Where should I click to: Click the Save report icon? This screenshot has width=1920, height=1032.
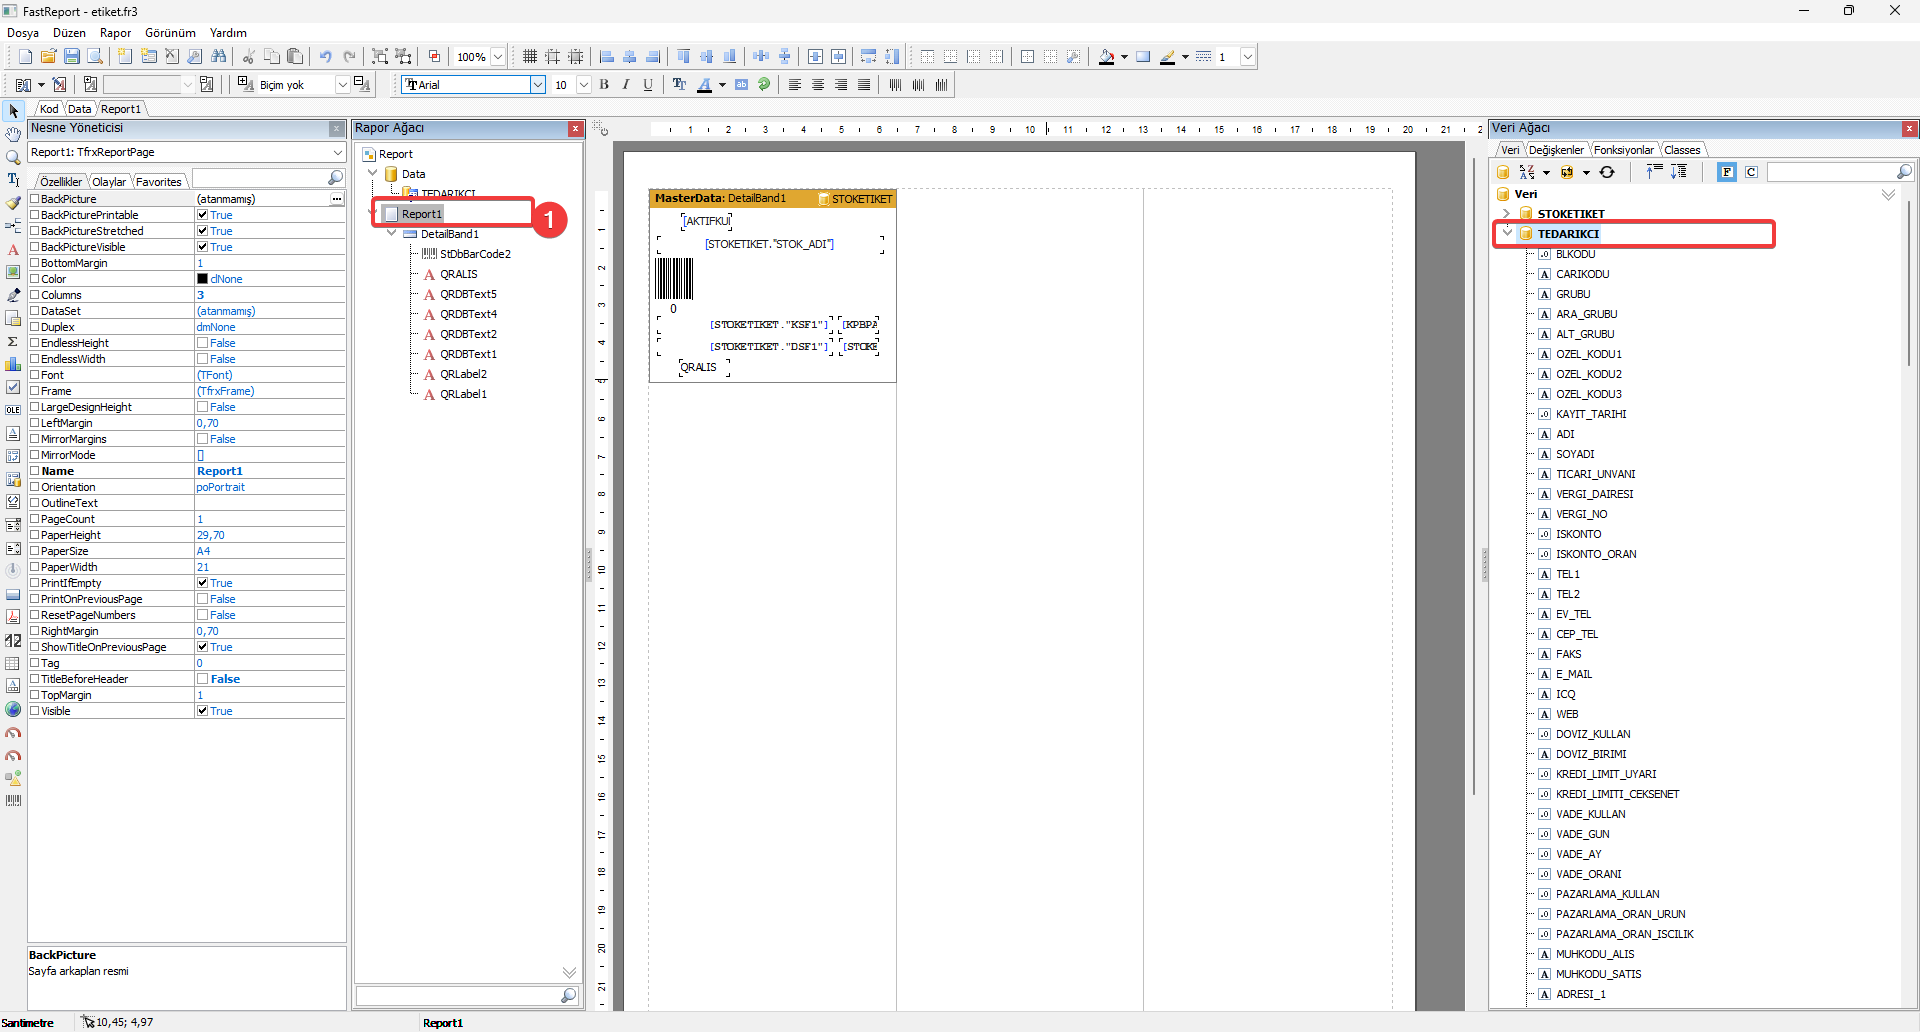point(72,57)
